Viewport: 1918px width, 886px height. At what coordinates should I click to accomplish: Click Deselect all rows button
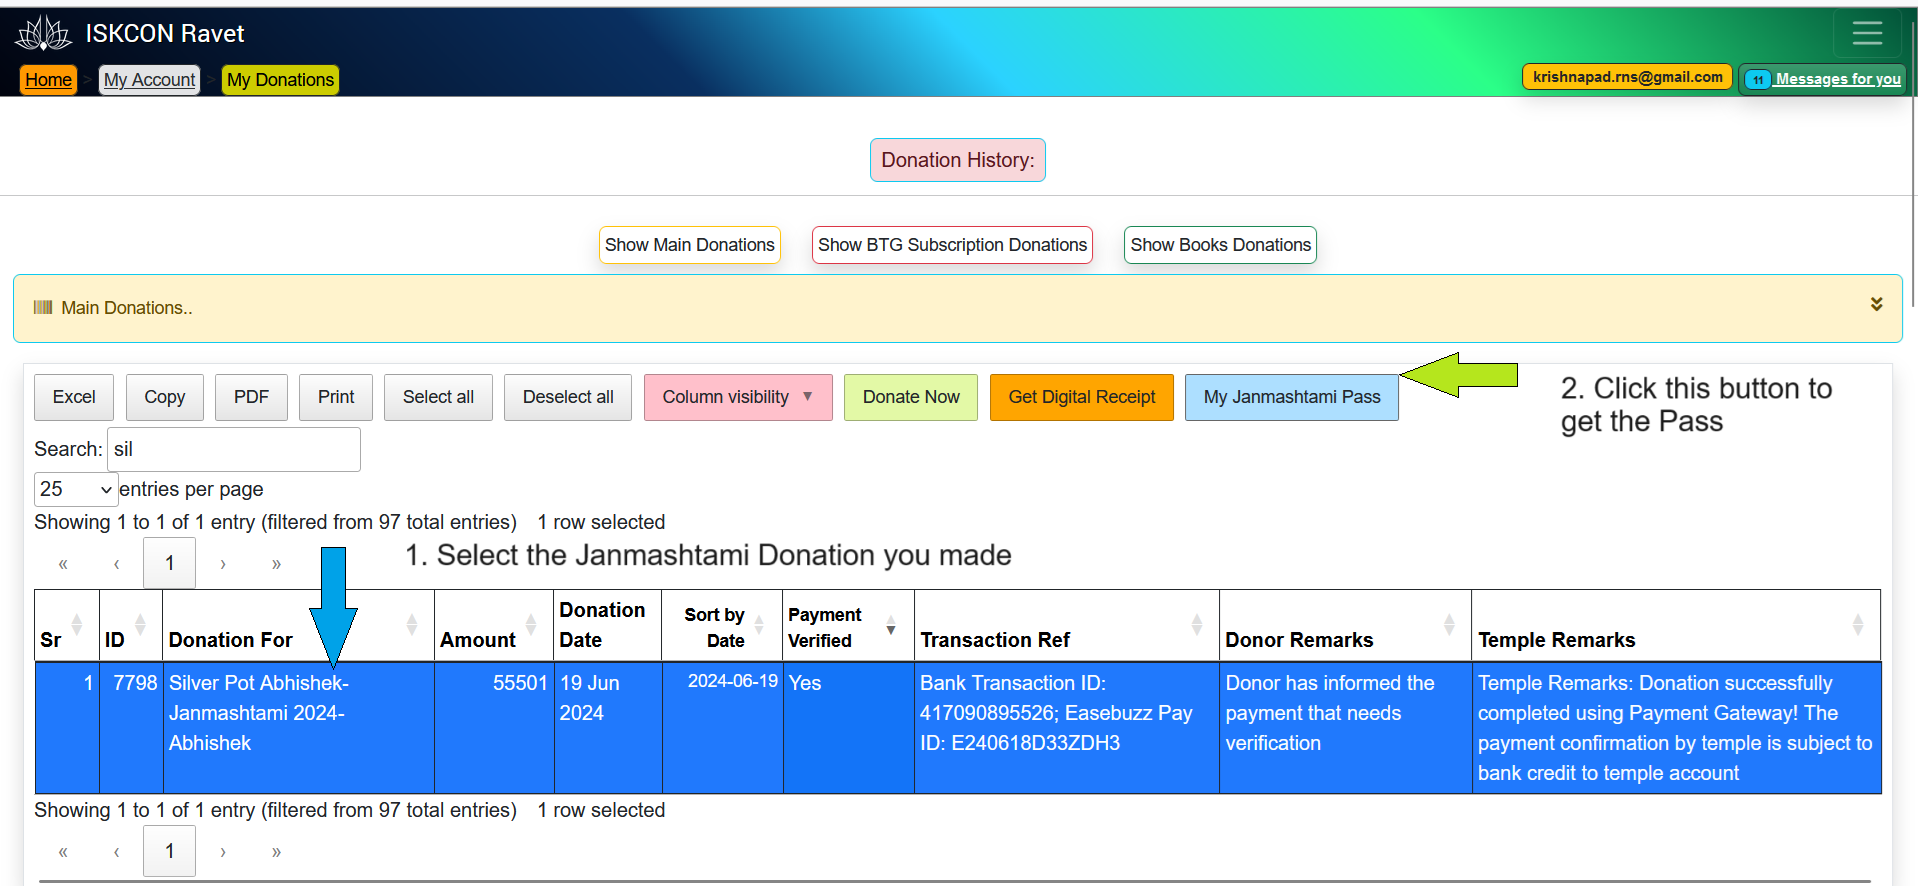[568, 397]
